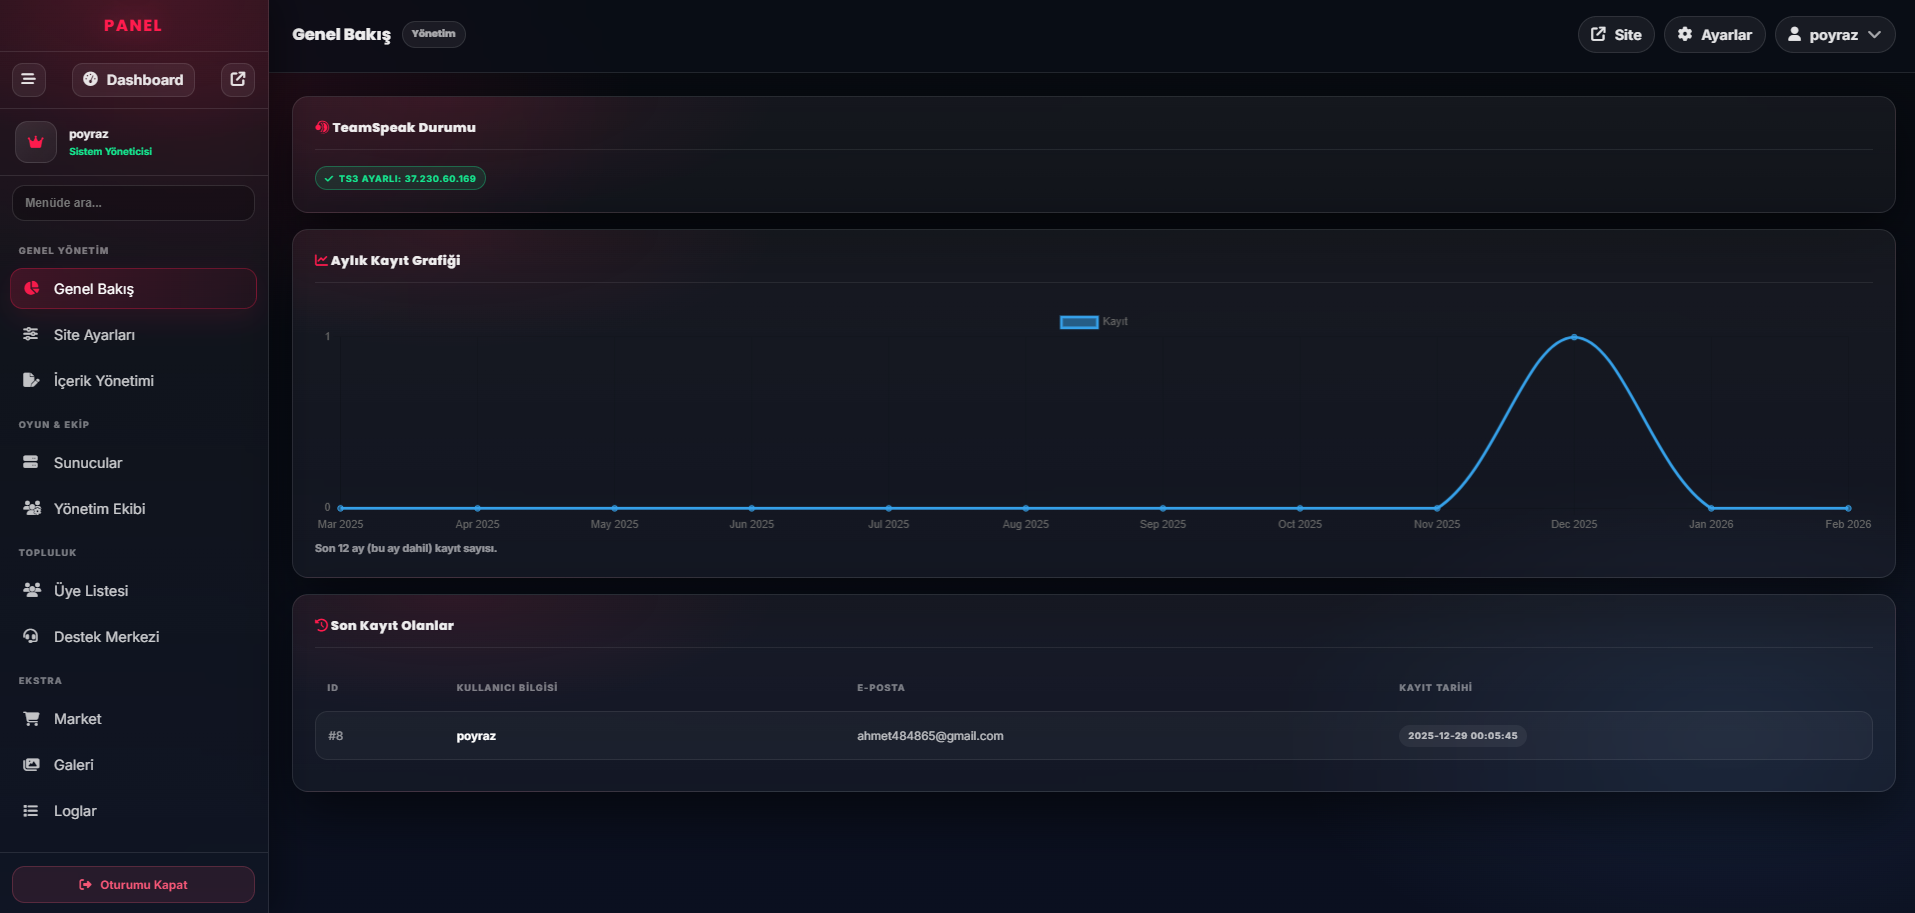Toggle the Kayıt dataset legend box
1915x913 pixels.
(1079, 322)
